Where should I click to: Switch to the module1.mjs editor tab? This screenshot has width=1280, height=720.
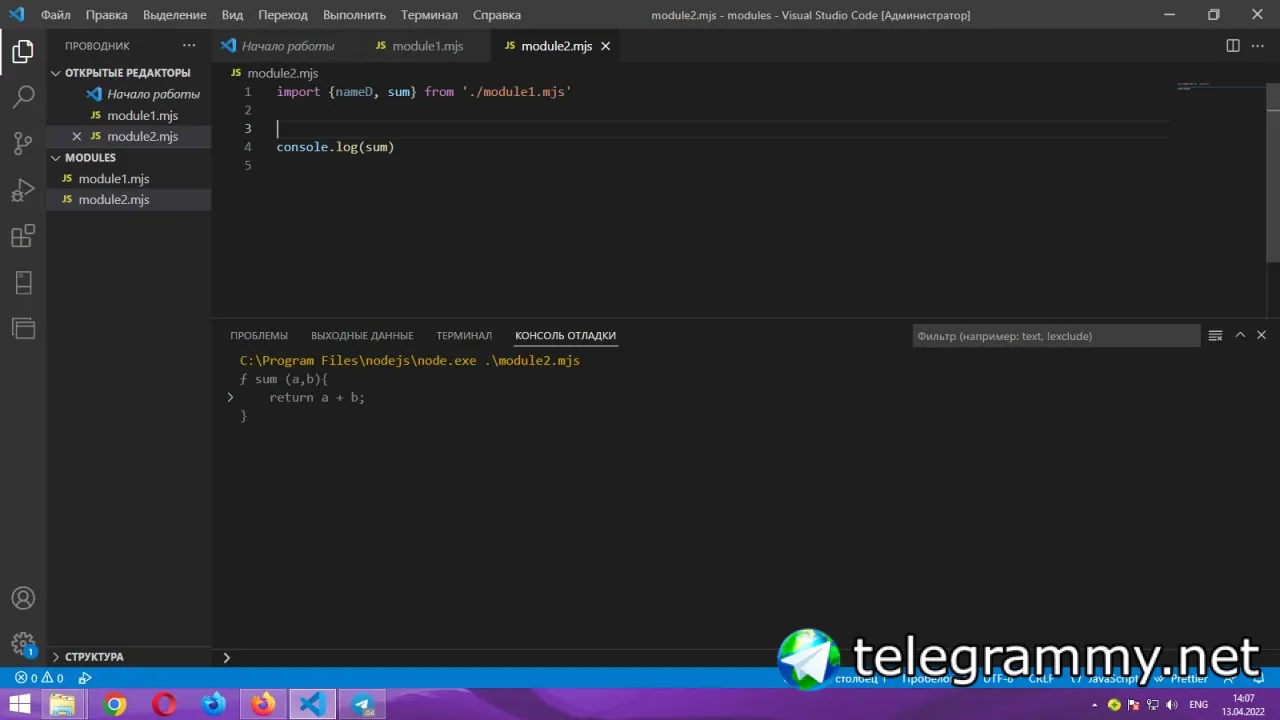[x=427, y=46]
